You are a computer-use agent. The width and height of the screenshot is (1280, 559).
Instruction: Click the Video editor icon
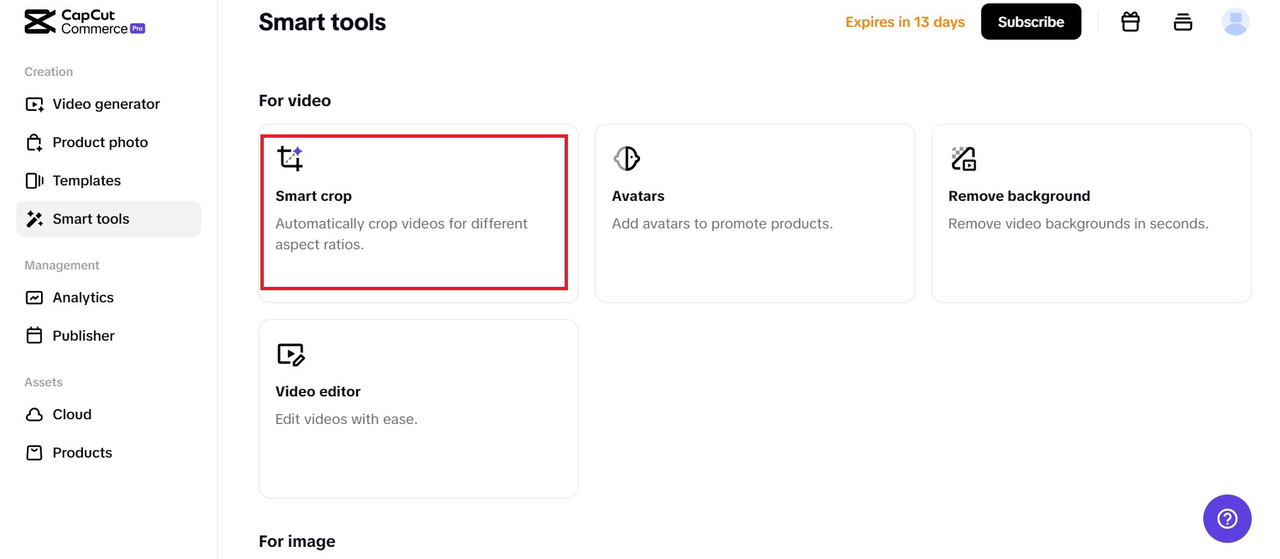(290, 354)
